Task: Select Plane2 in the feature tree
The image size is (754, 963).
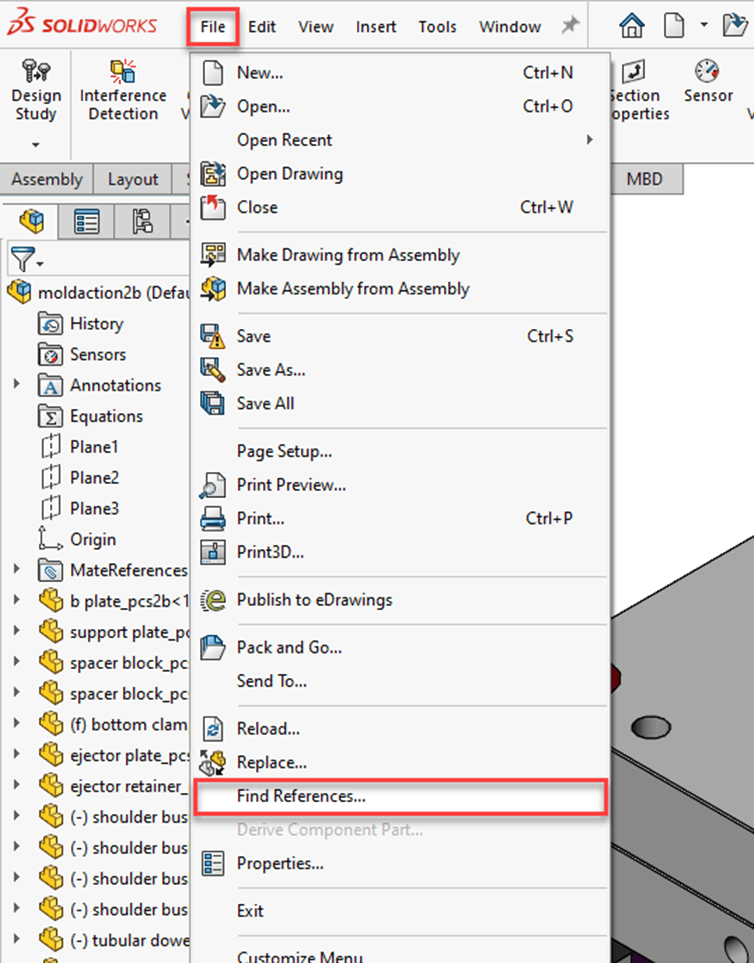Action: [x=94, y=477]
